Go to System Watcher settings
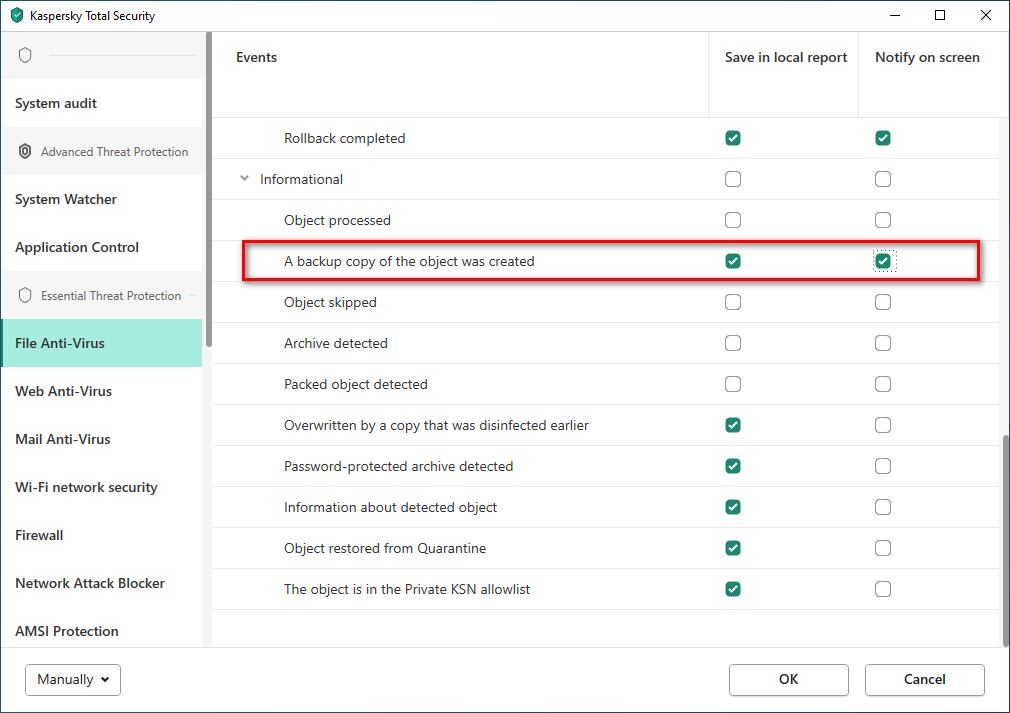This screenshot has width=1010, height=713. (66, 199)
